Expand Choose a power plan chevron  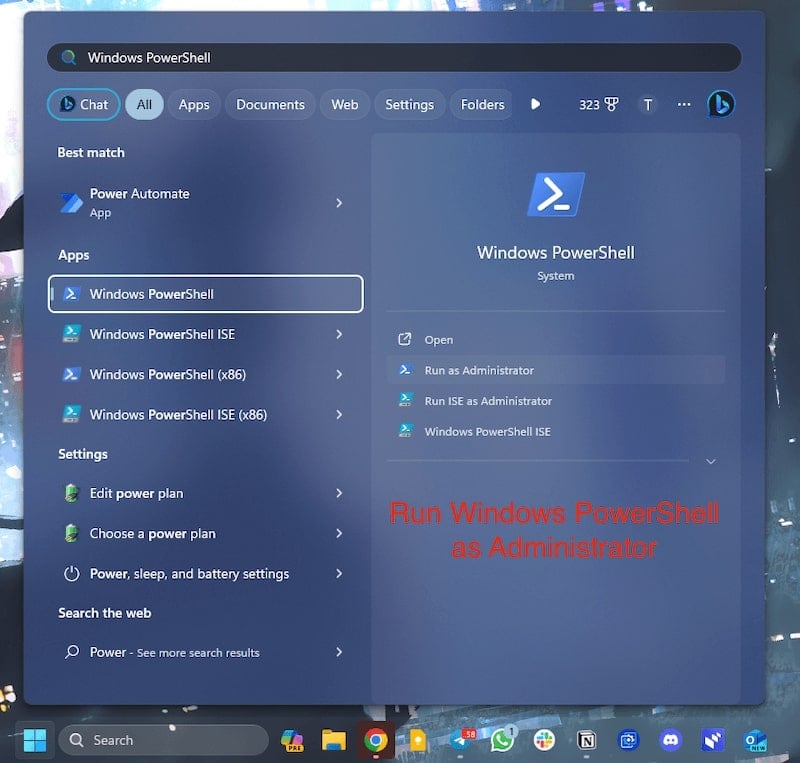(x=339, y=533)
